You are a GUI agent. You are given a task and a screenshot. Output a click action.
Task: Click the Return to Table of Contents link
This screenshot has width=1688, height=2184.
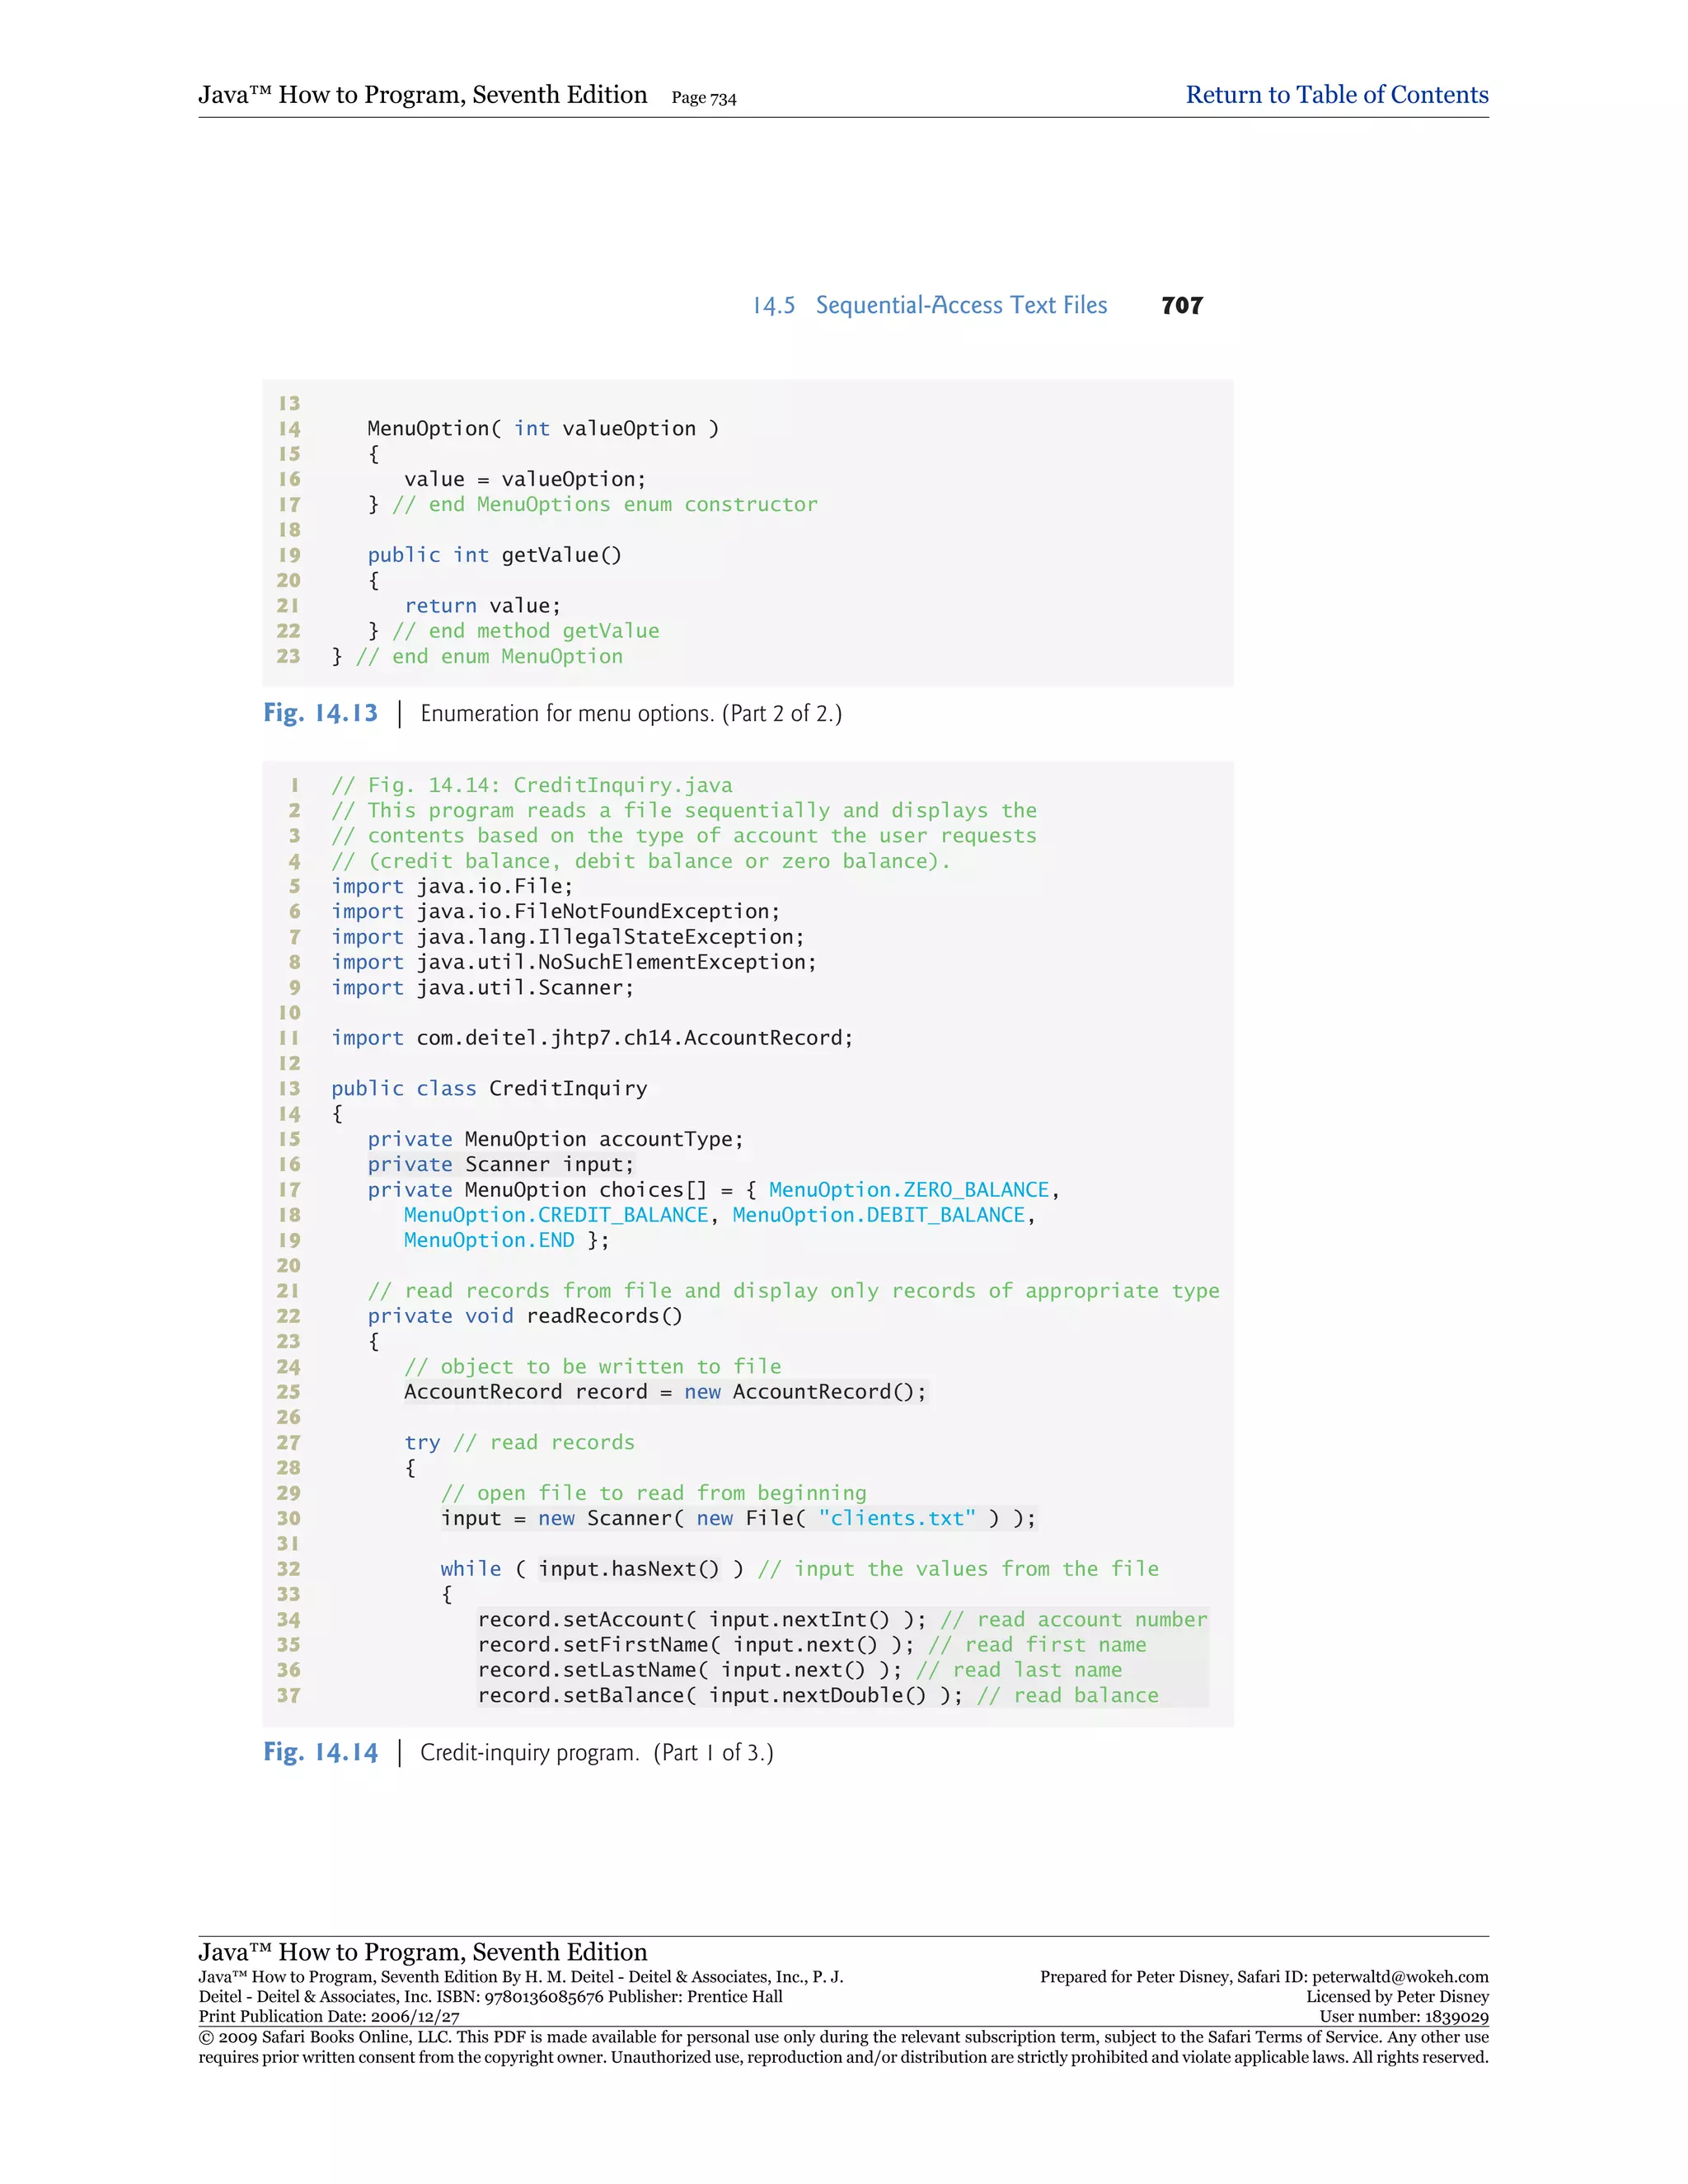1336,95
